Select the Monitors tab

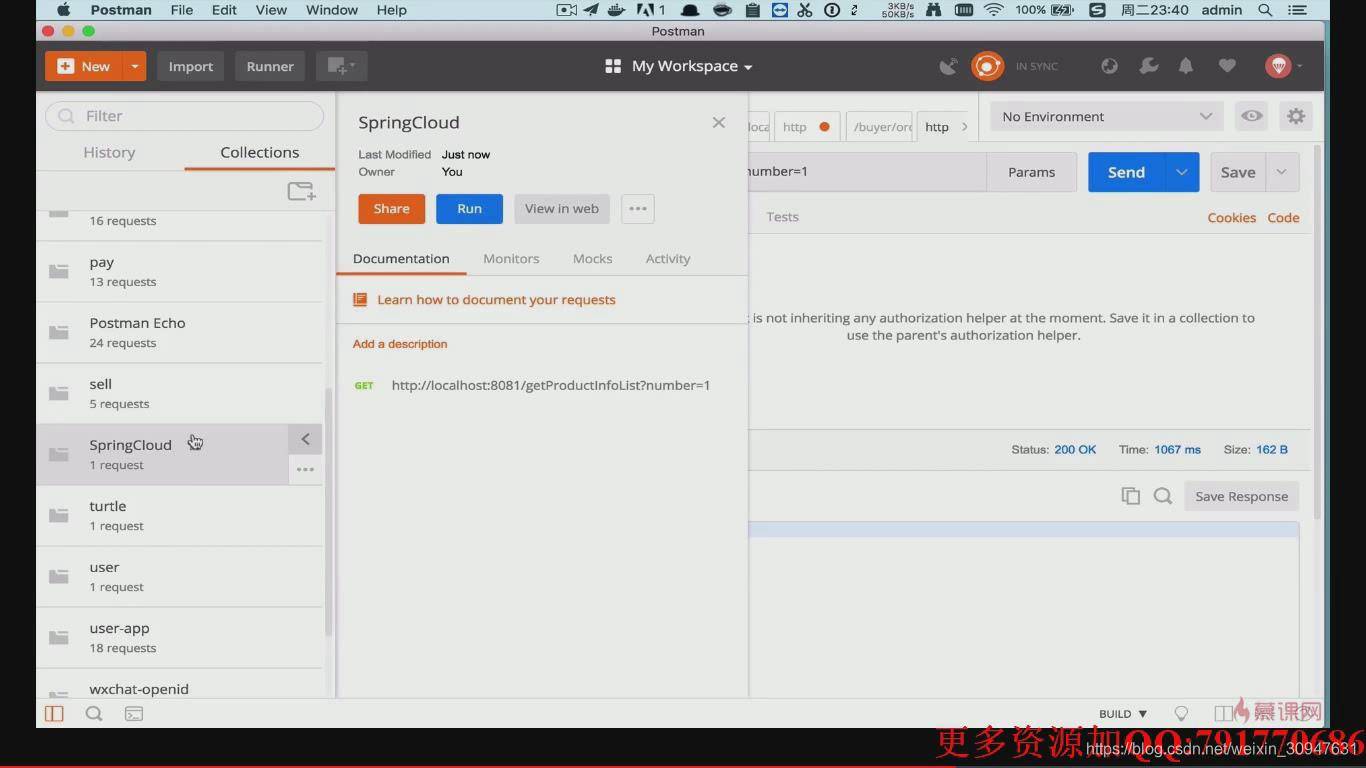click(511, 258)
